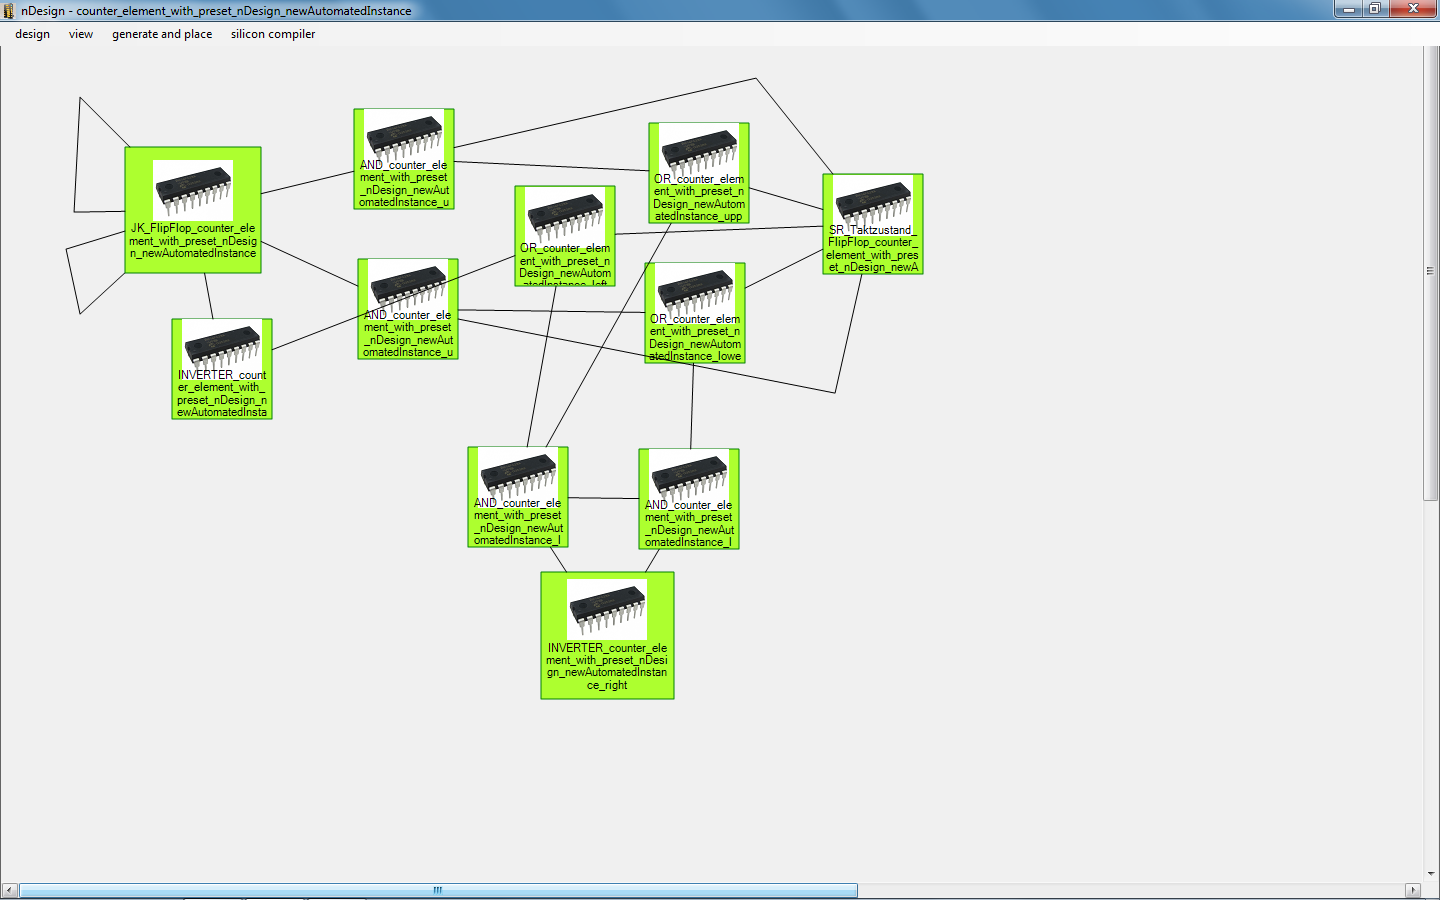Minimize the nDesign window
The height and width of the screenshot is (900, 1440).
coord(1348,9)
